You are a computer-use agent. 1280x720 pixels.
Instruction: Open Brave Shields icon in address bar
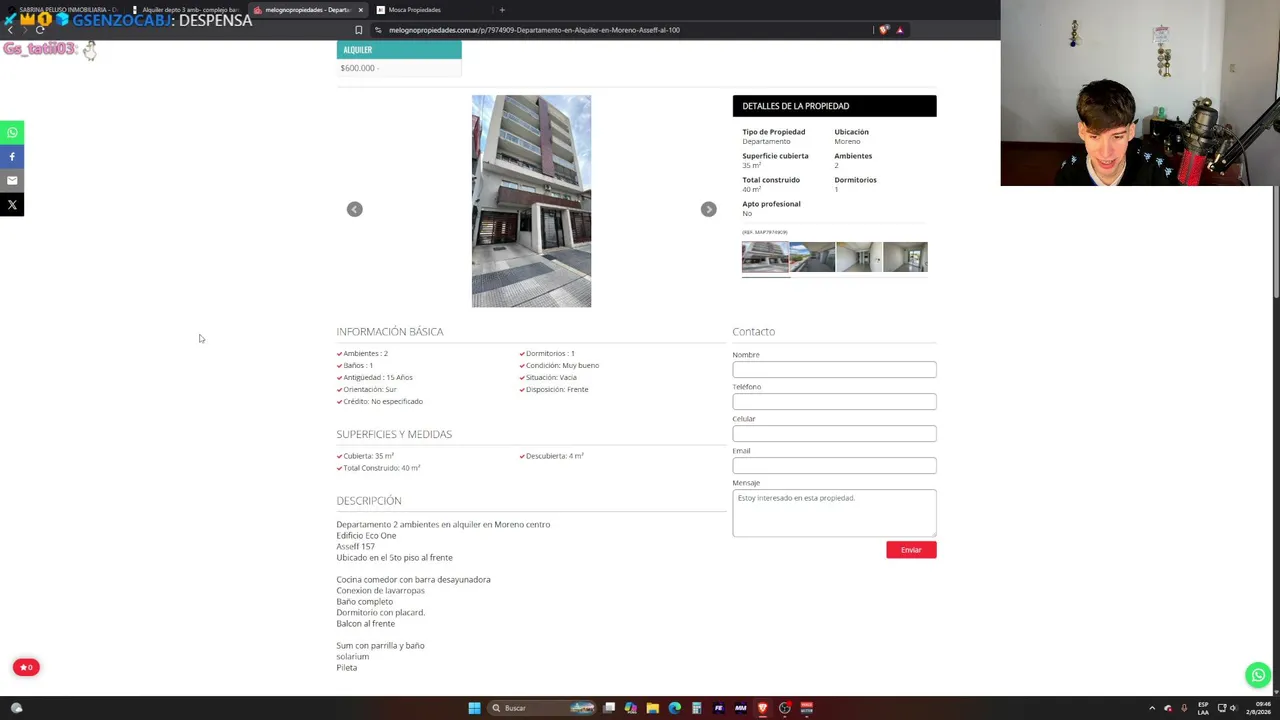(x=884, y=30)
